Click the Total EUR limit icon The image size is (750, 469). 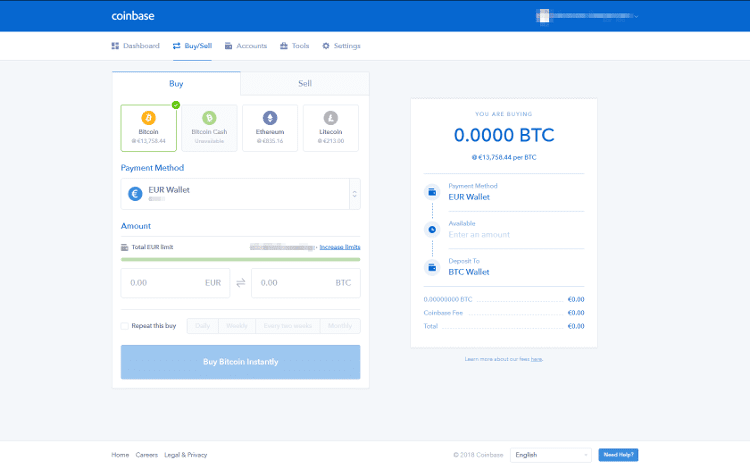[125, 247]
